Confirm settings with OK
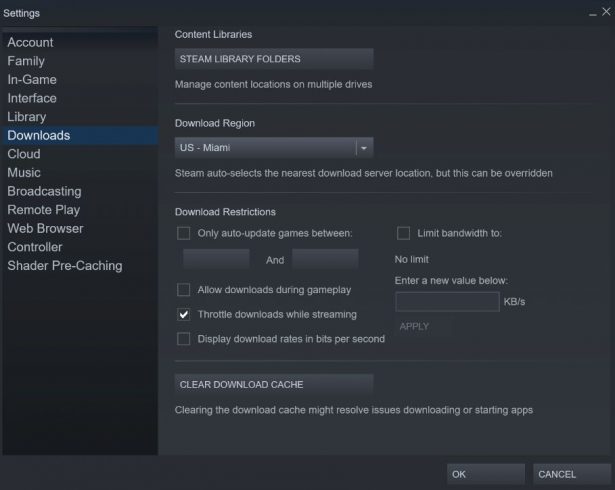Image resolution: width=615 pixels, height=490 pixels. [486, 474]
